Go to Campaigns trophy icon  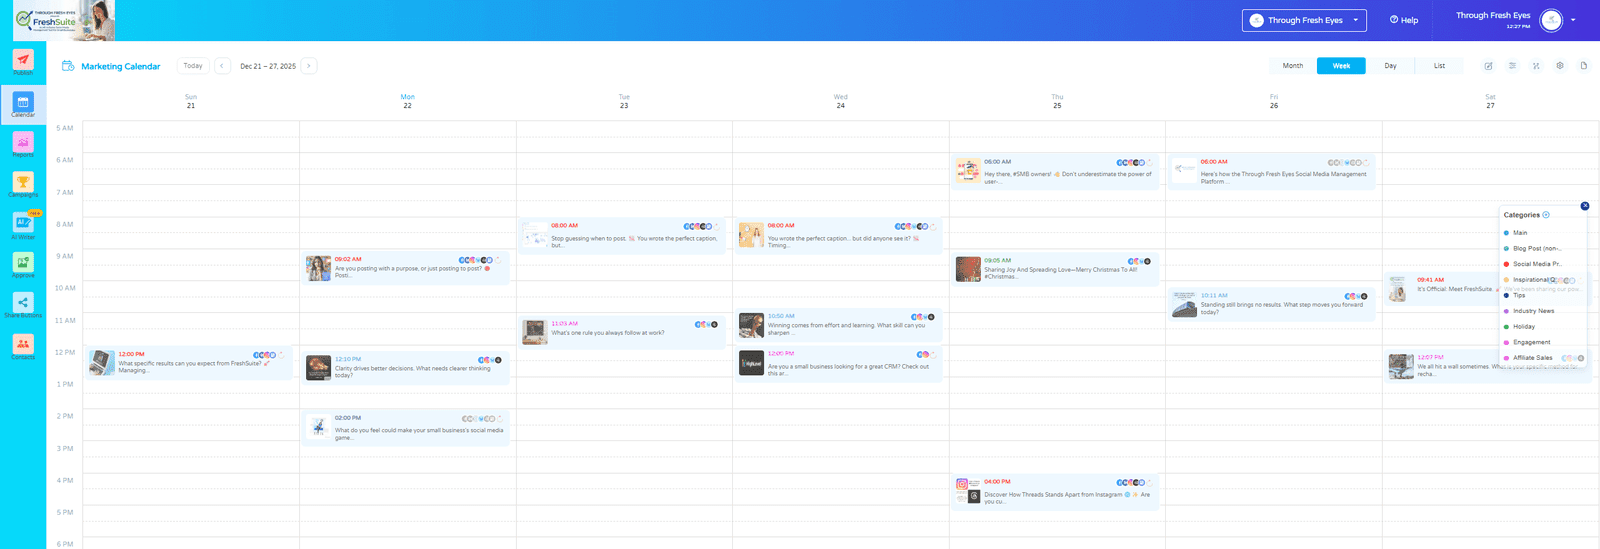pyautogui.click(x=23, y=184)
